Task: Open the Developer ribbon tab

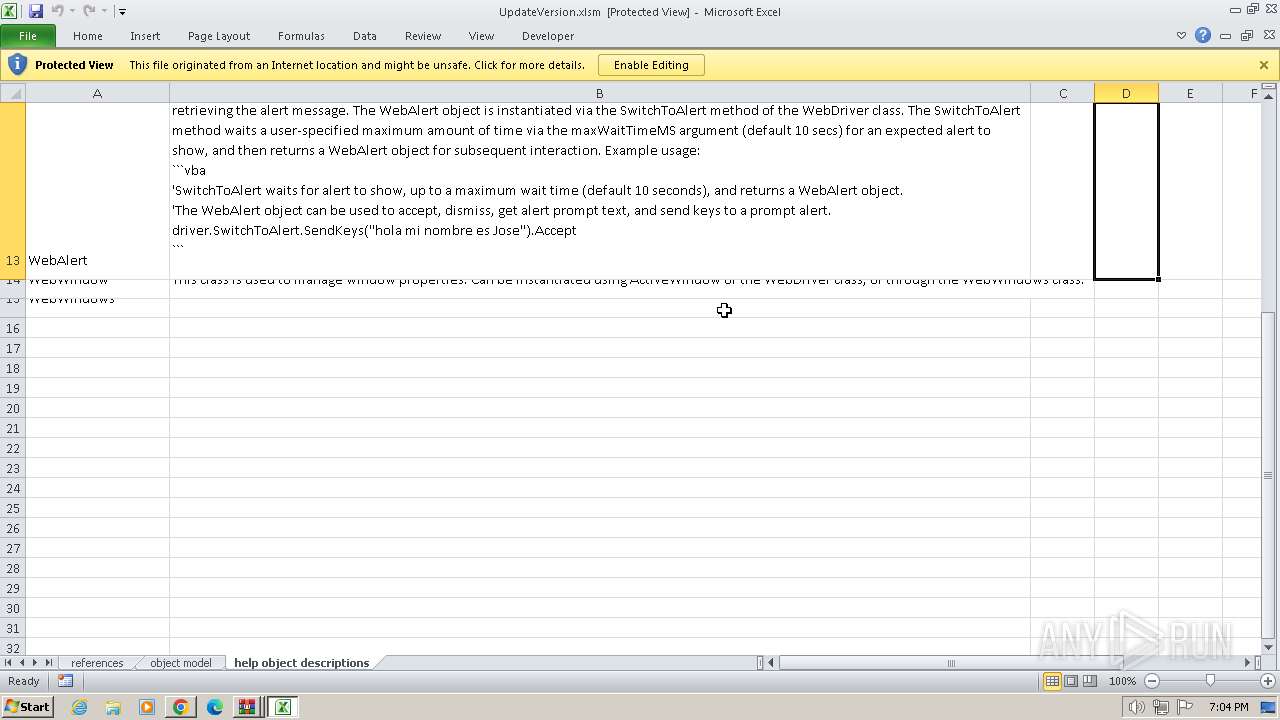Action: (548, 36)
